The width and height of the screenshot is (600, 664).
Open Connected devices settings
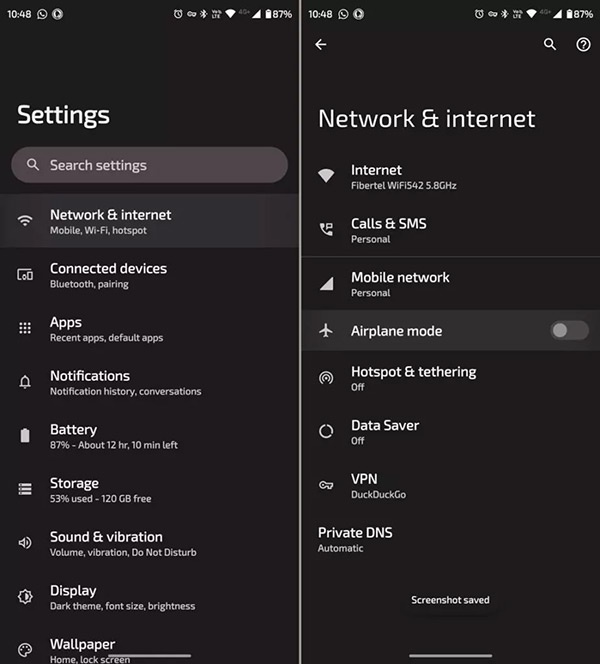pyautogui.click(x=108, y=275)
